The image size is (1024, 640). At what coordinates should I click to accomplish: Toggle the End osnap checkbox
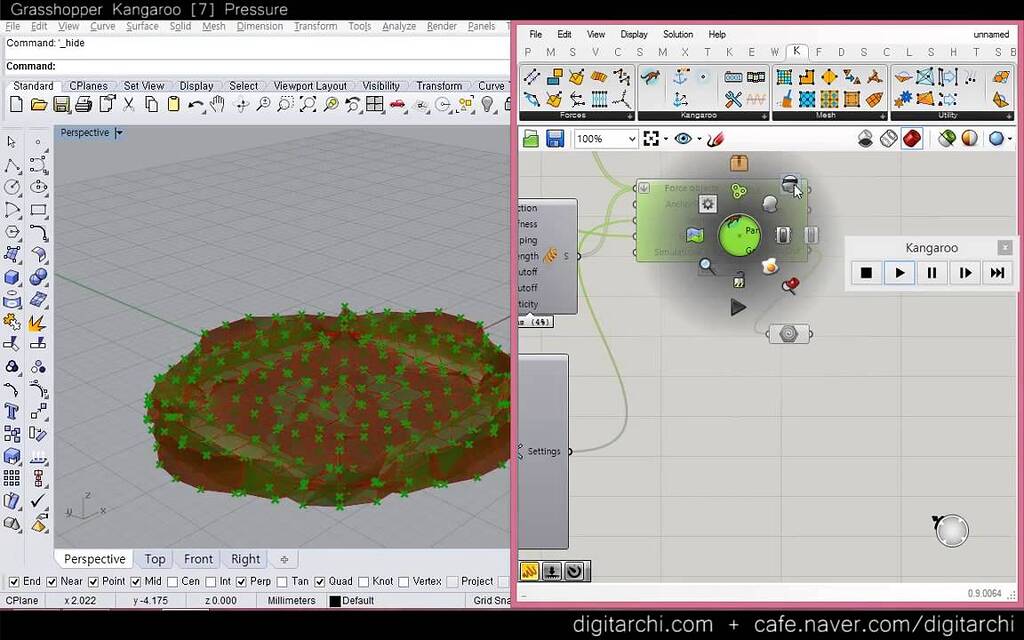[x=14, y=581]
